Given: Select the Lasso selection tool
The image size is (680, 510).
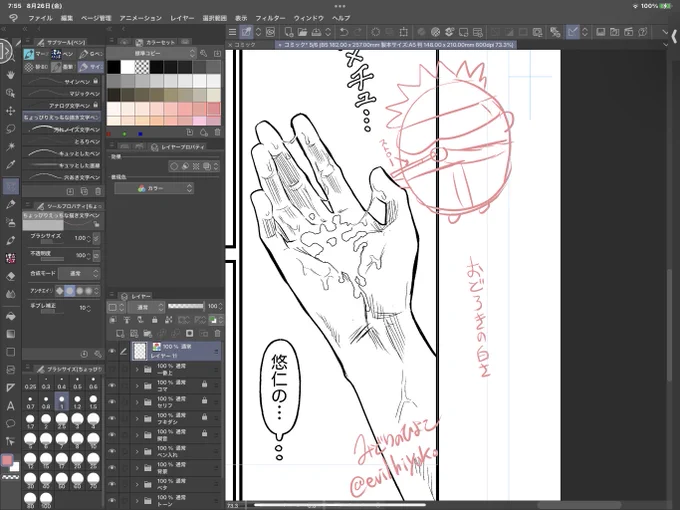Looking at the screenshot, I should pyautogui.click(x=11, y=129).
